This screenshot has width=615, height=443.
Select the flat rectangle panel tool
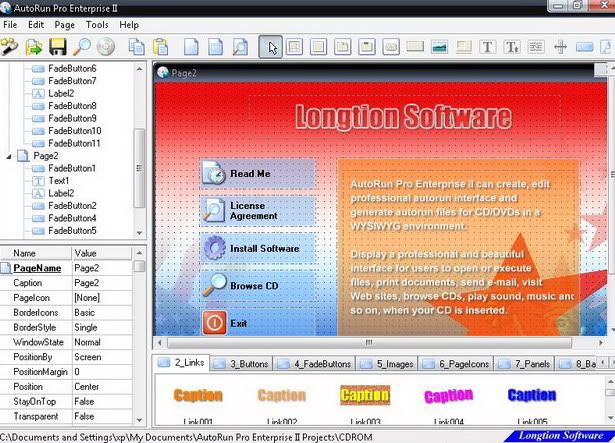tap(415, 47)
